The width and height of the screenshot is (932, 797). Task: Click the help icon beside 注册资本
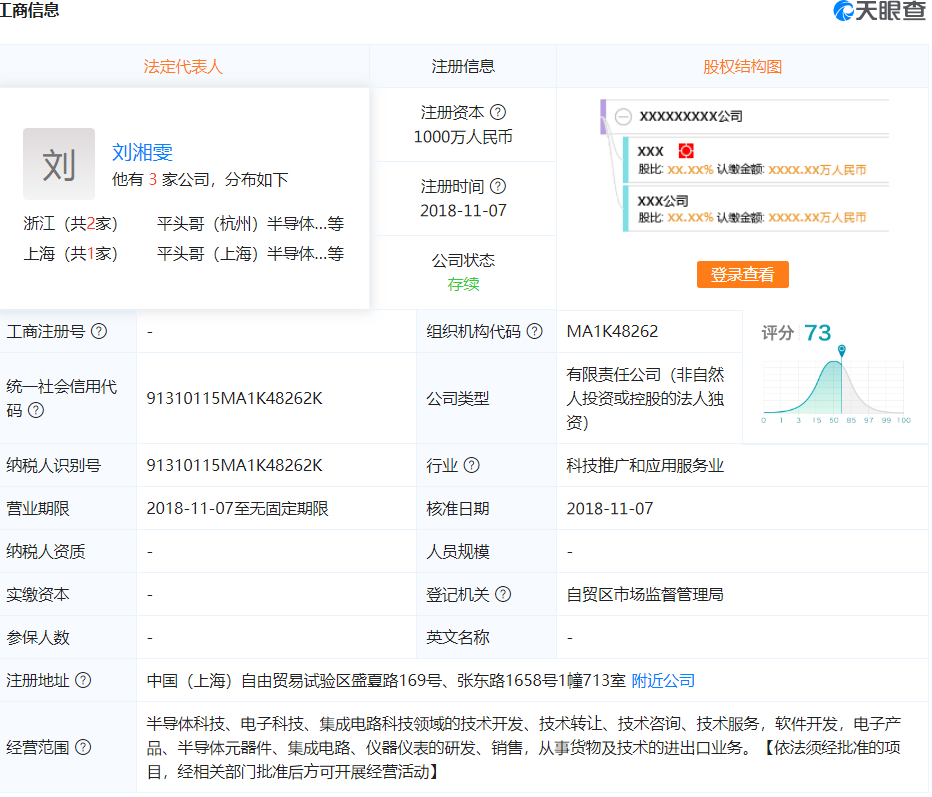point(498,113)
